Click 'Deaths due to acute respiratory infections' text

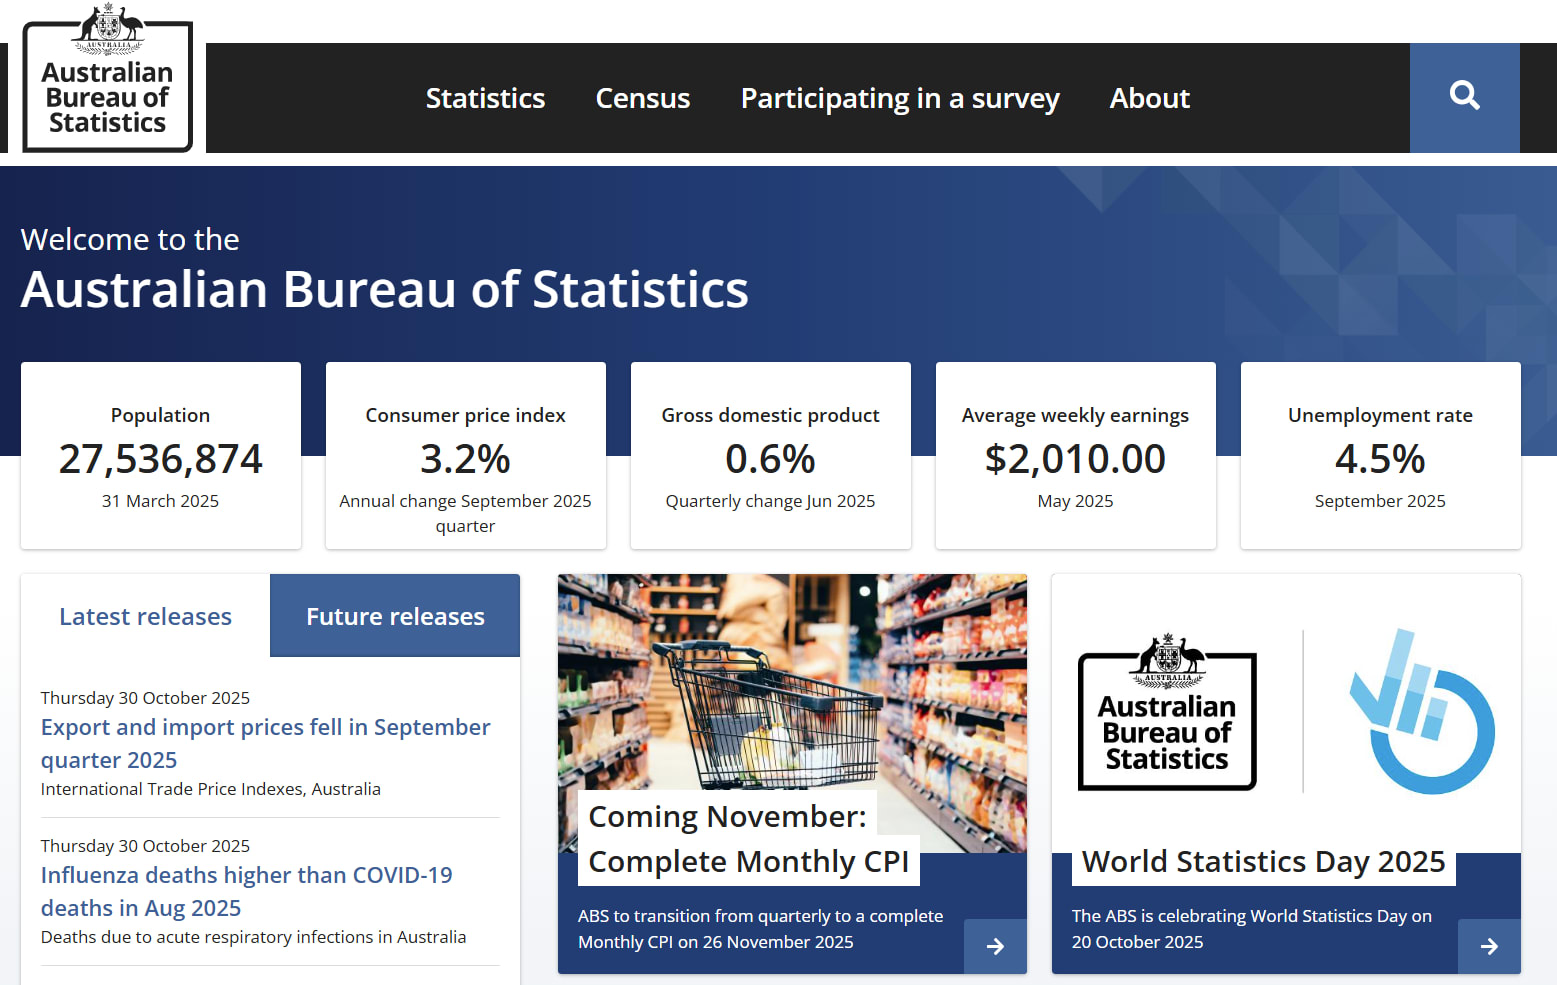(254, 937)
